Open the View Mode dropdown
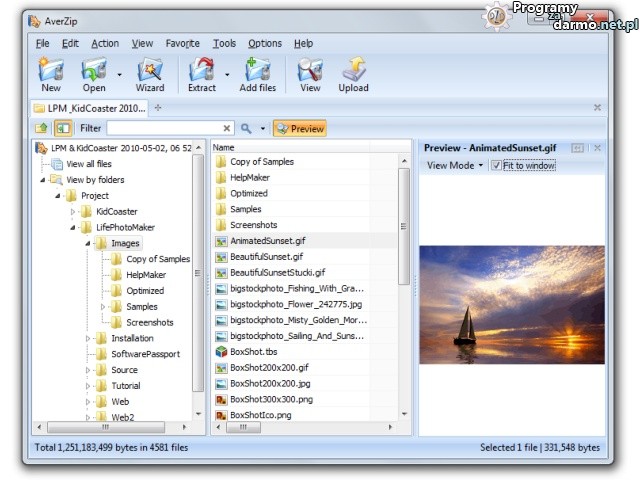The height and width of the screenshot is (480, 640). (x=455, y=165)
